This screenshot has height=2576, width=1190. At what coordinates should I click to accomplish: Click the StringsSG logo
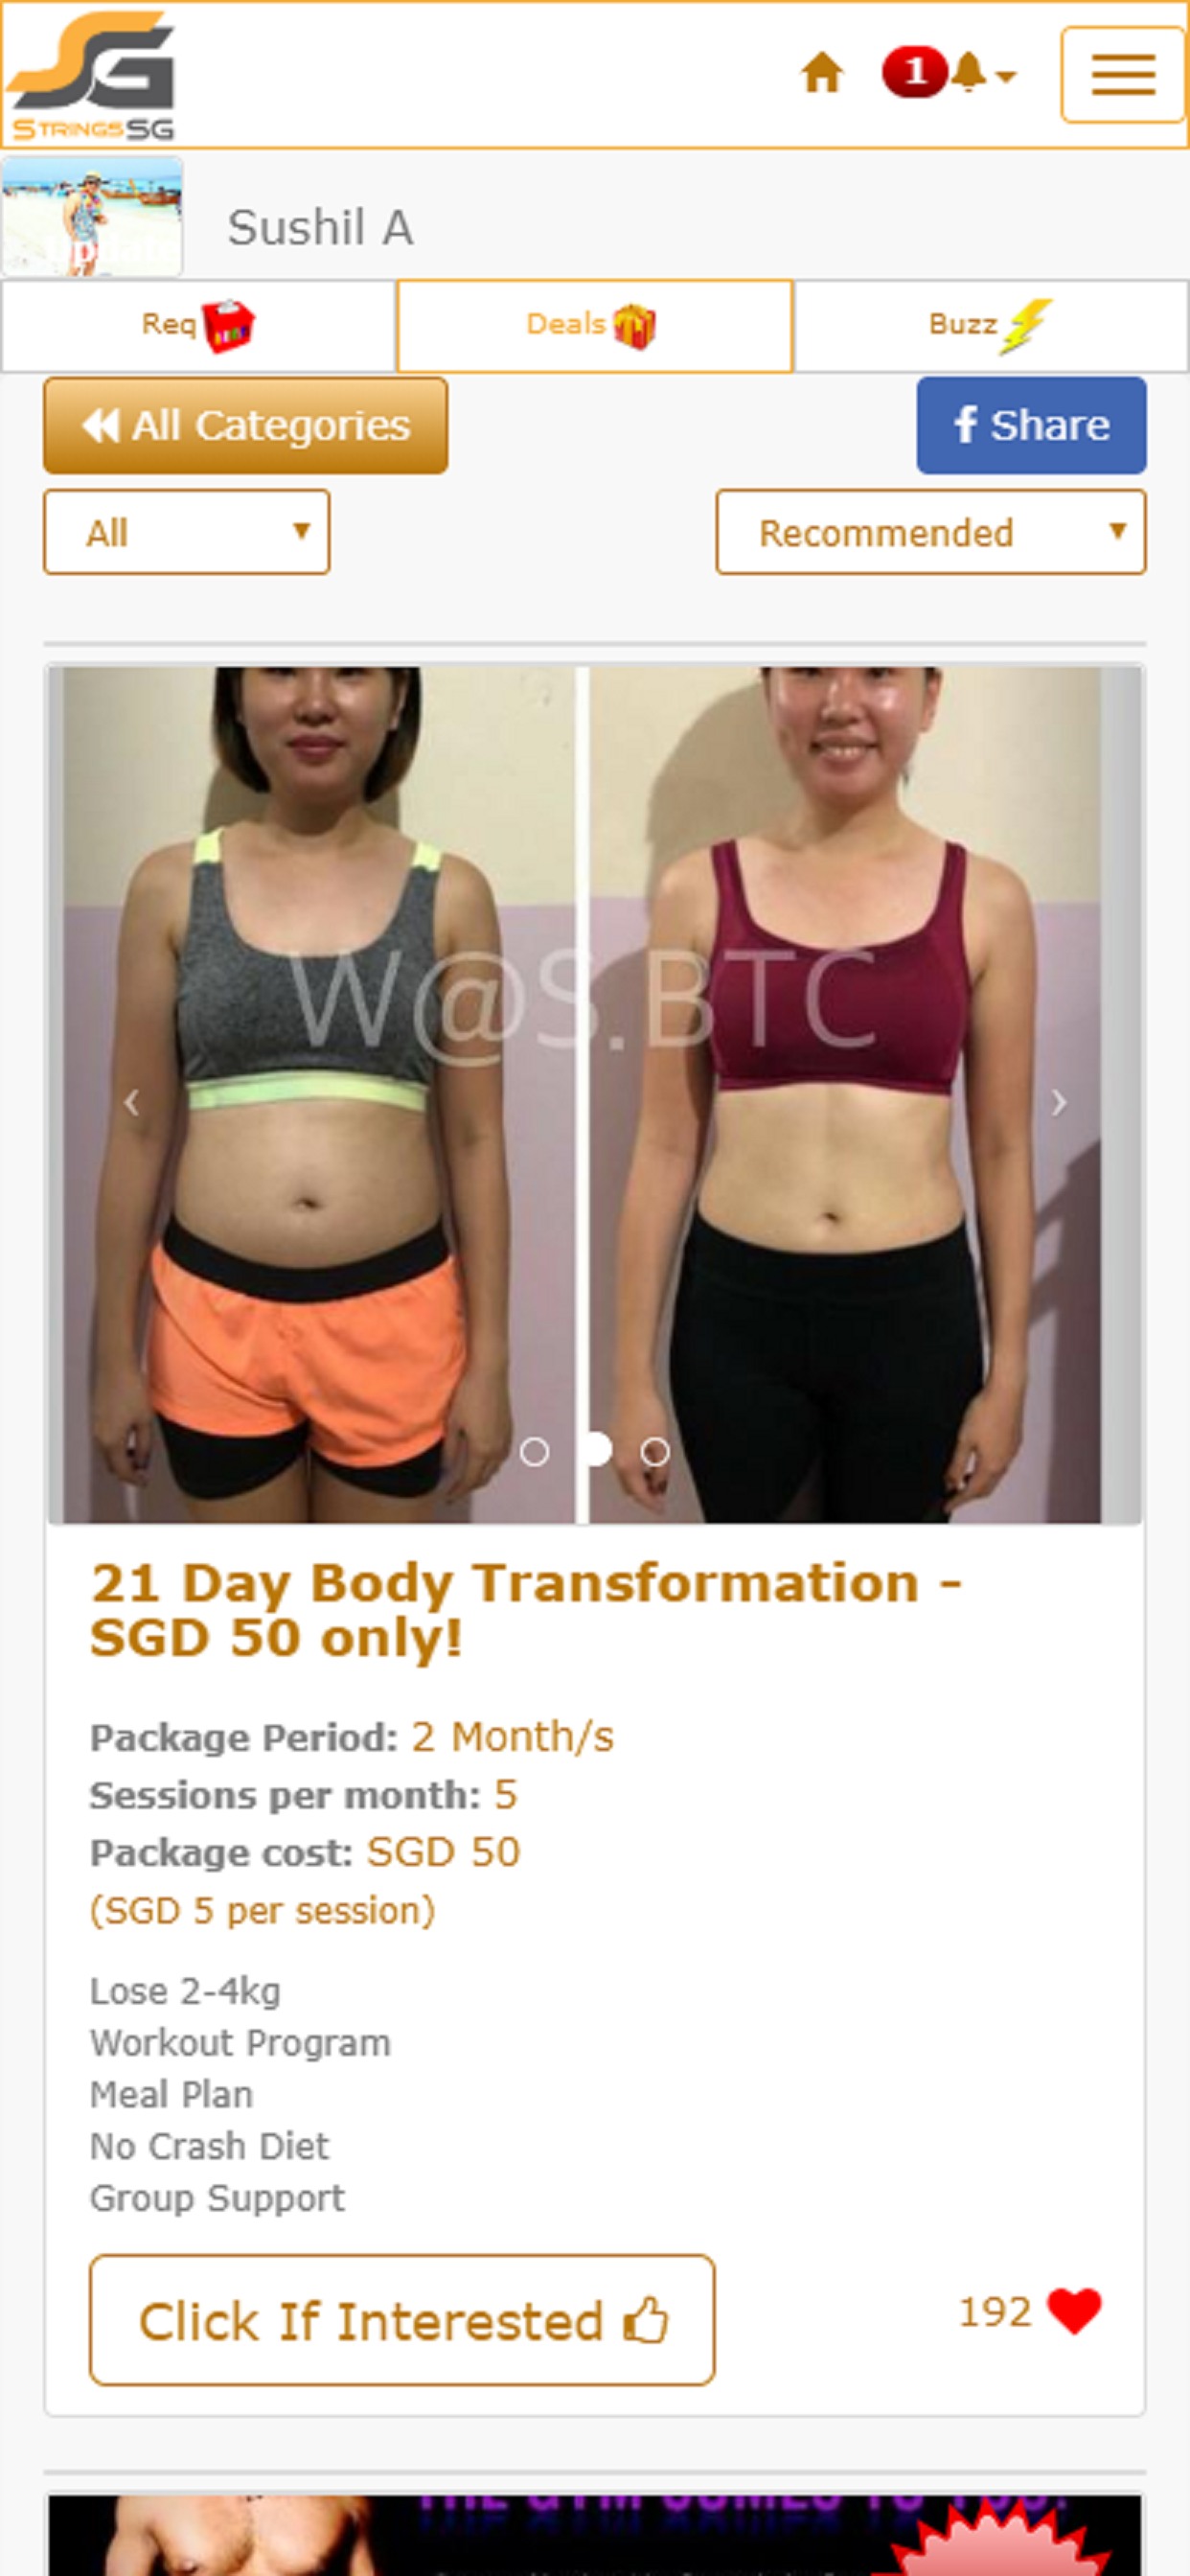coord(92,76)
